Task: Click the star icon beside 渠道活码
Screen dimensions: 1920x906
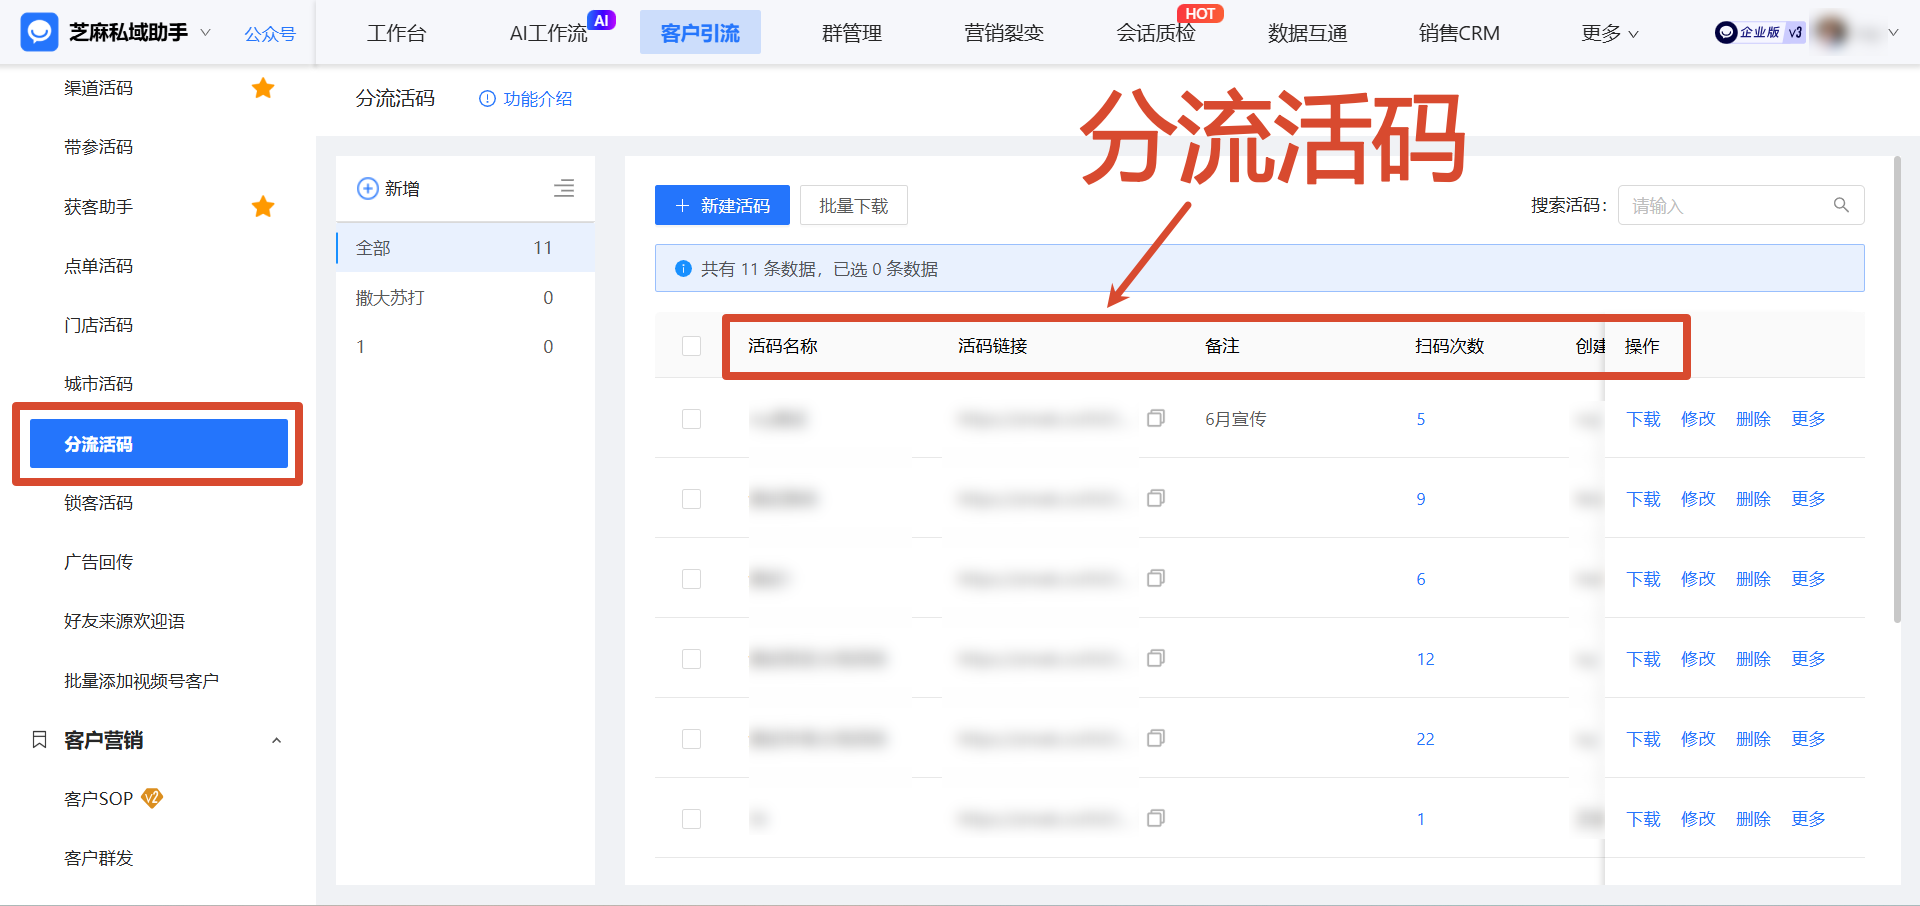Action: click(x=263, y=88)
